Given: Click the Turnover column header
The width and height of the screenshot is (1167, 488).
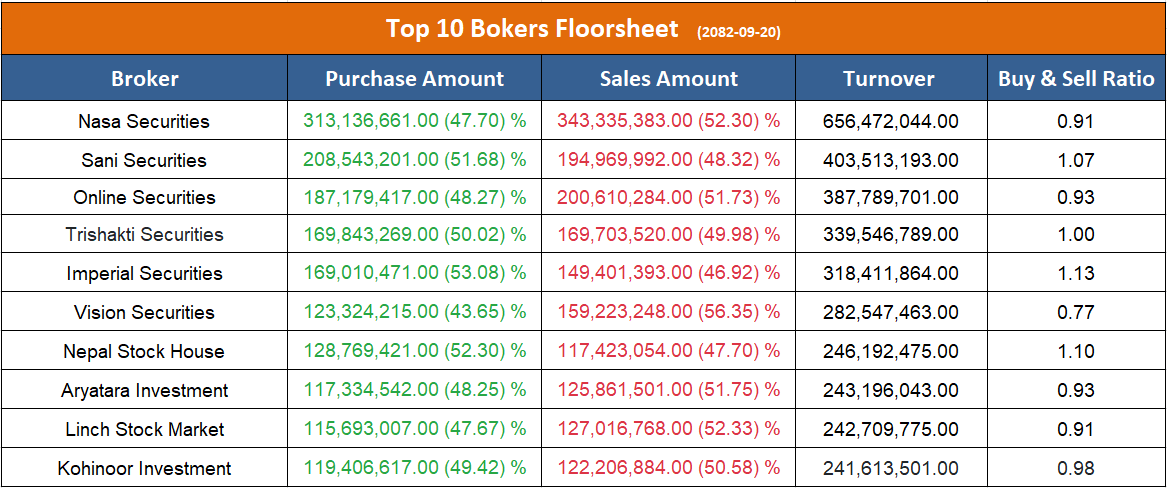Looking at the screenshot, I should 889,79.
